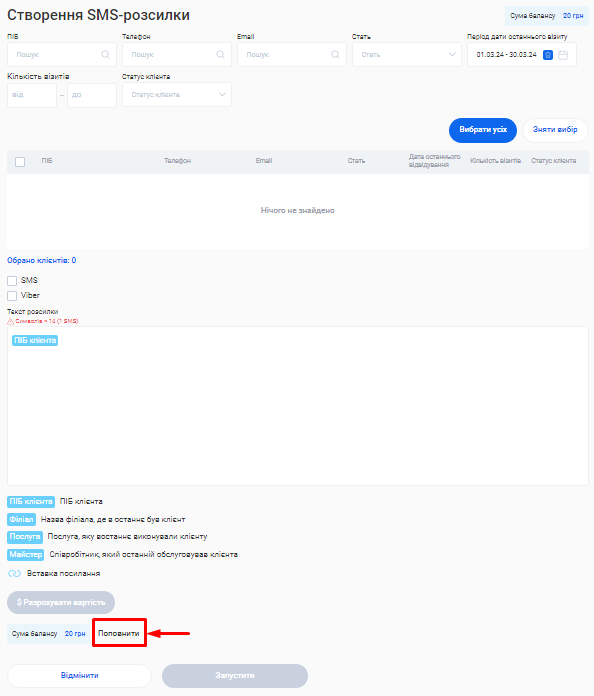The image size is (594, 696).
Task: Click the magnifier icon in Телефон field
Action: coord(220,55)
